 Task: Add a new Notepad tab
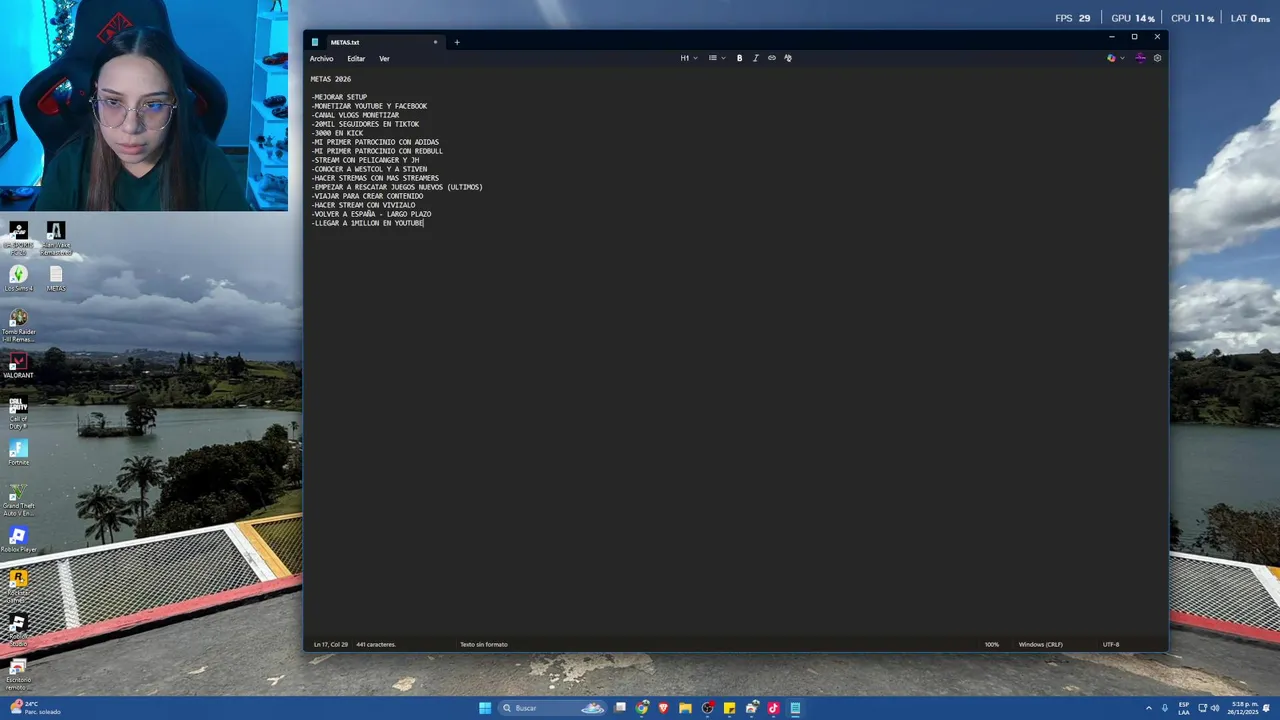[x=457, y=42]
